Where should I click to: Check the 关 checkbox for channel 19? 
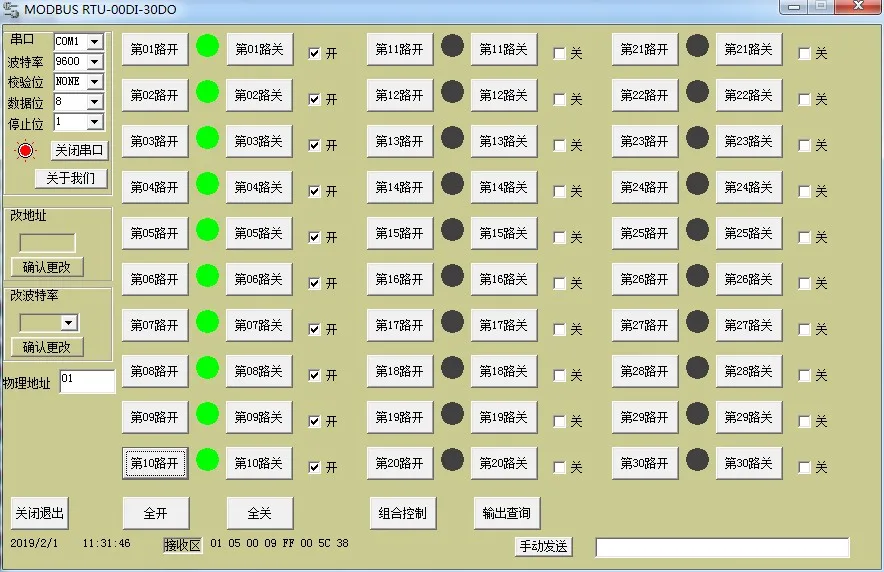click(x=559, y=421)
